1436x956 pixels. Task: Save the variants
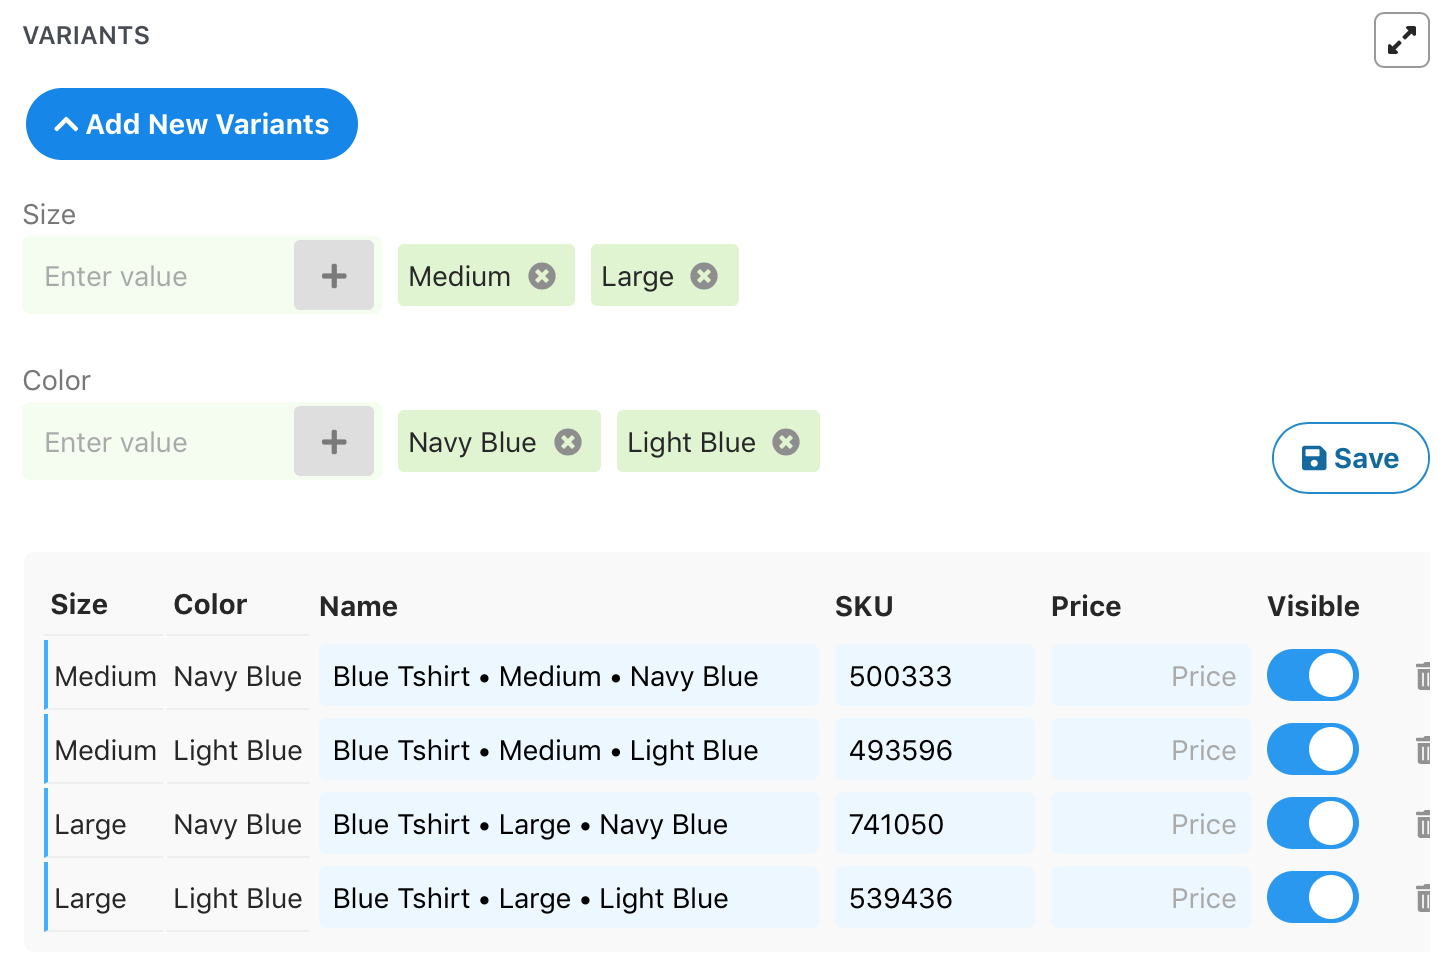(1350, 458)
